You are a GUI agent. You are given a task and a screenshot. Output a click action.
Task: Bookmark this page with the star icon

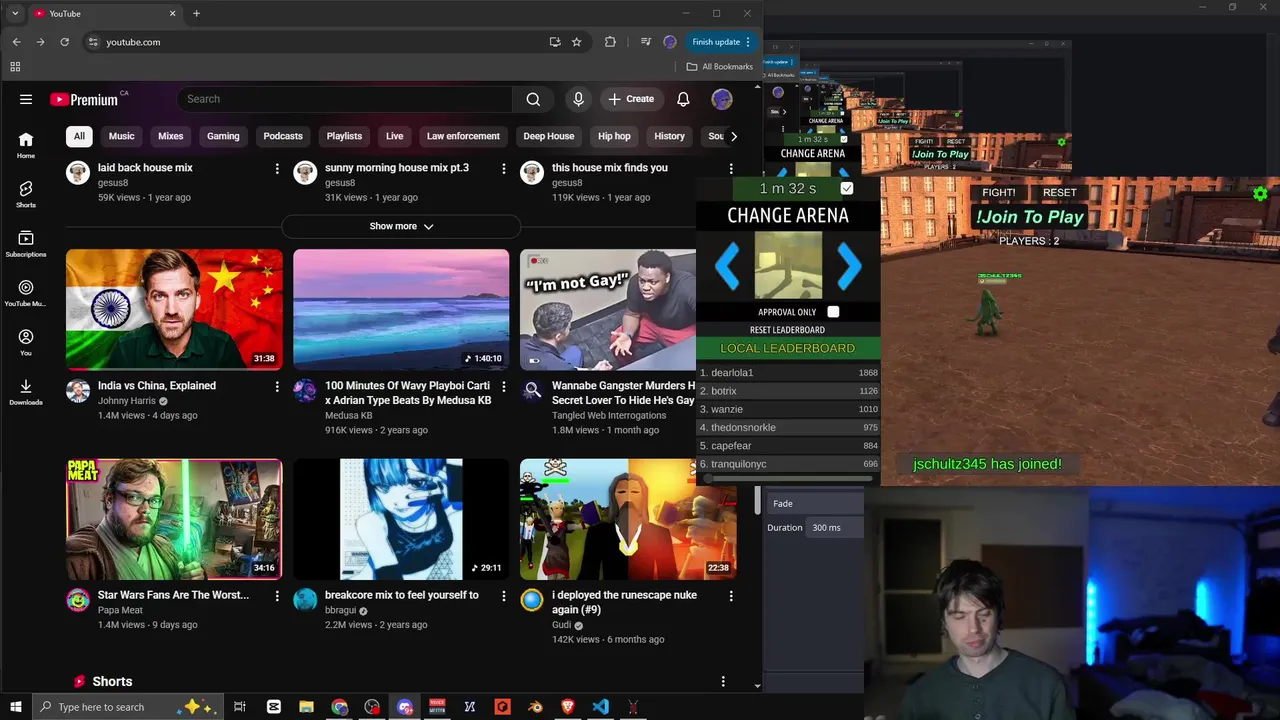point(577,42)
